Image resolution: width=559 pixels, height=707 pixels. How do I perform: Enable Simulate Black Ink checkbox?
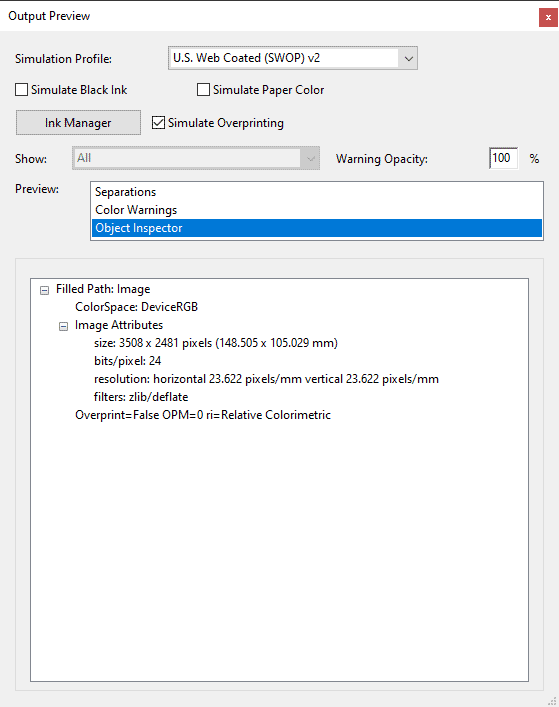22,90
